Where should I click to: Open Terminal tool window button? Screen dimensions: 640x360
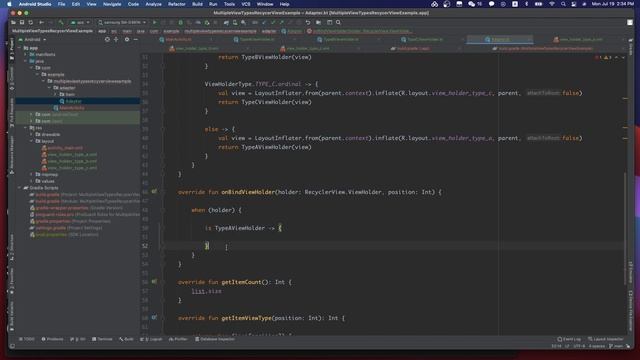(102, 339)
